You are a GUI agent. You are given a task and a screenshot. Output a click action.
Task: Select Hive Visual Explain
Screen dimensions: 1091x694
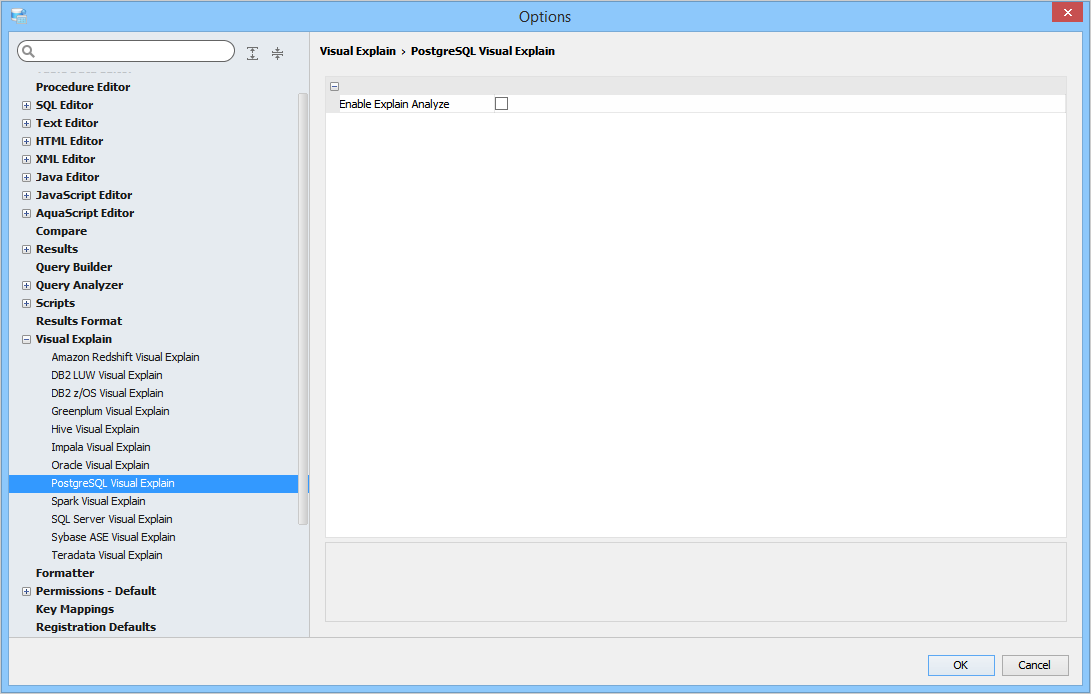[95, 429]
